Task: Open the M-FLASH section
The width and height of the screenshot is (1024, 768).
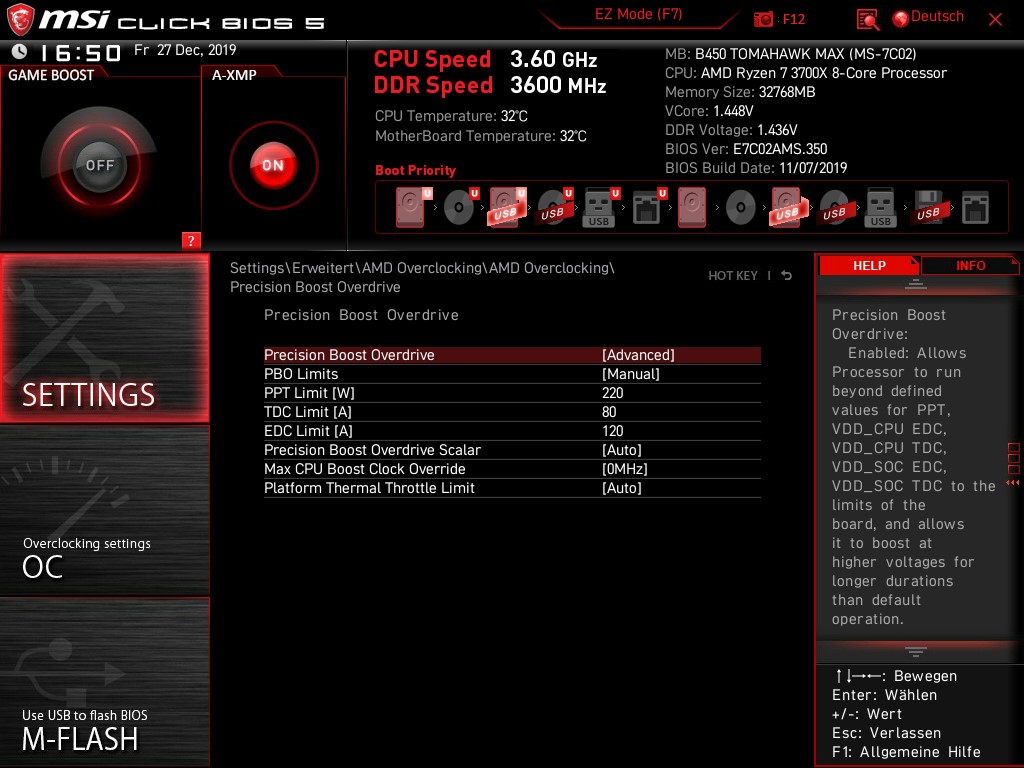Action: pyautogui.click(x=104, y=682)
